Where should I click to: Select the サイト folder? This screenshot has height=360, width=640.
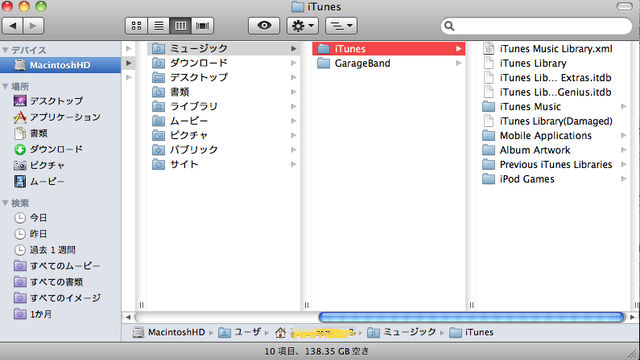[224, 164]
